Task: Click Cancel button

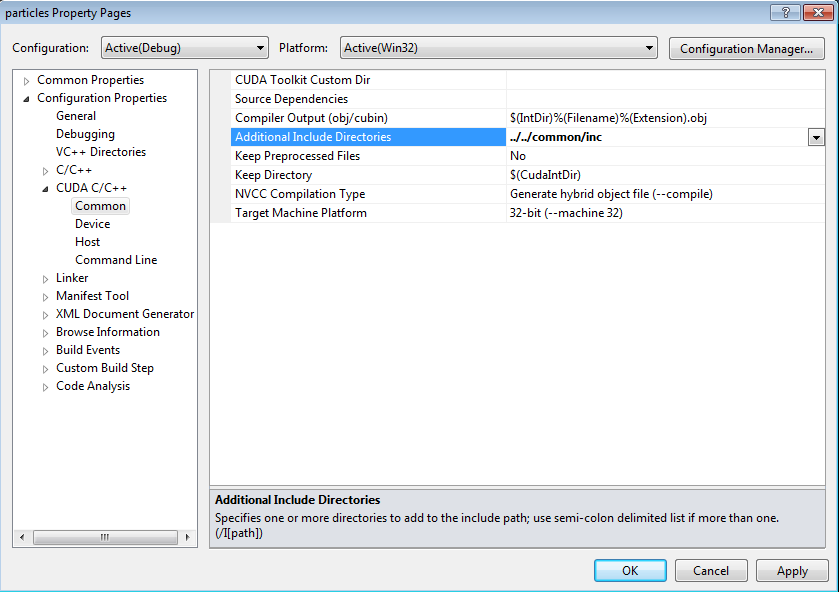Action: [711, 571]
